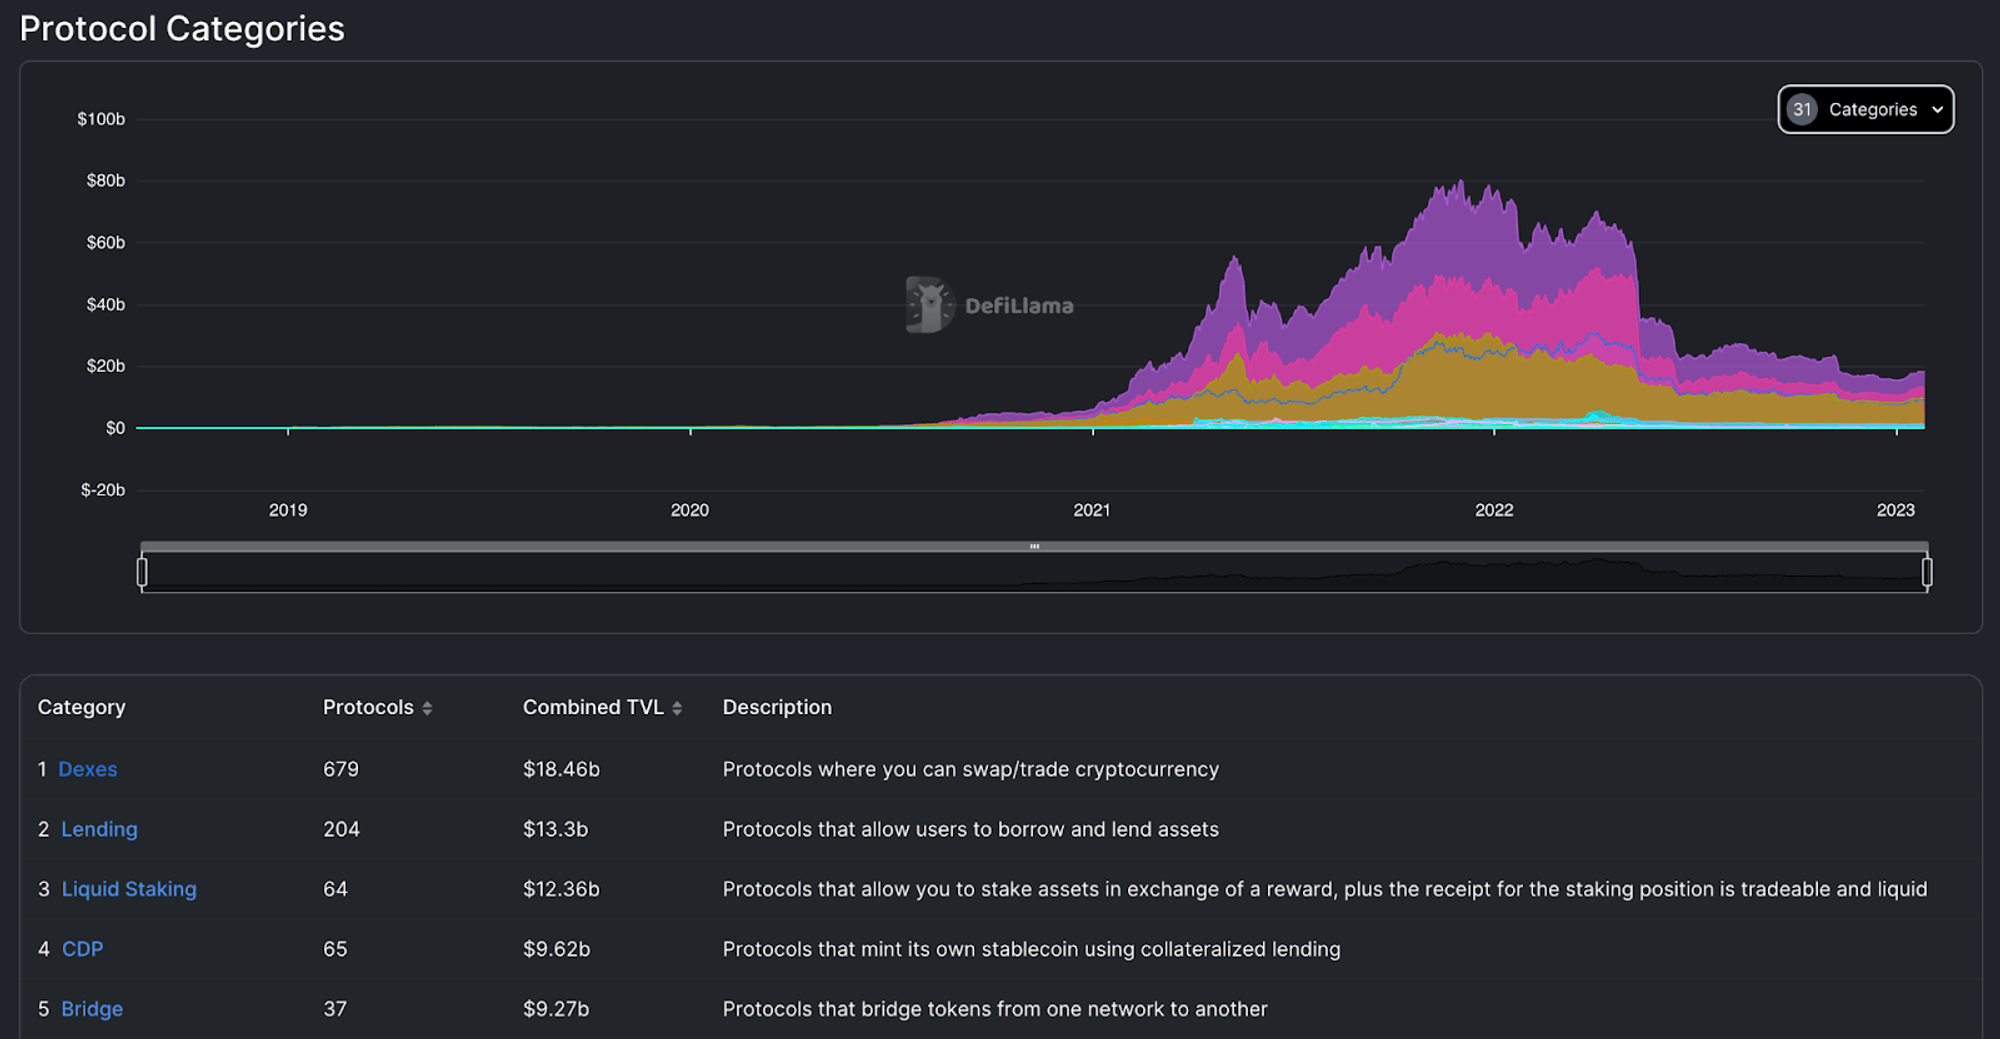Click the center grip of range bar
2000x1039 pixels.
click(x=1034, y=547)
